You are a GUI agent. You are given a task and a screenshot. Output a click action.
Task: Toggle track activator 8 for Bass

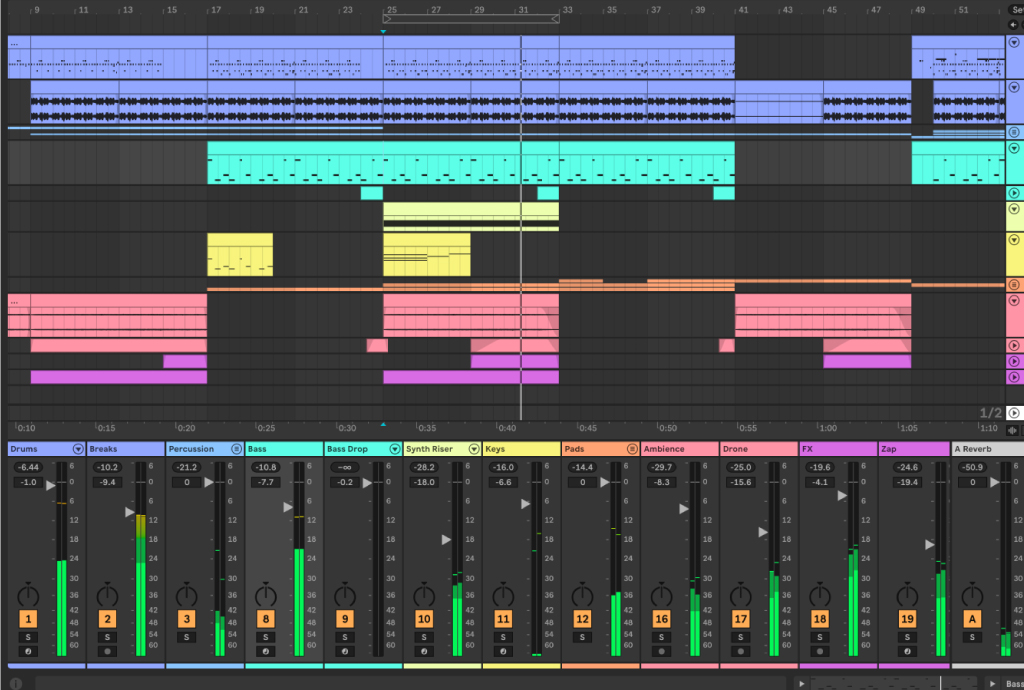(x=266, y=619)
